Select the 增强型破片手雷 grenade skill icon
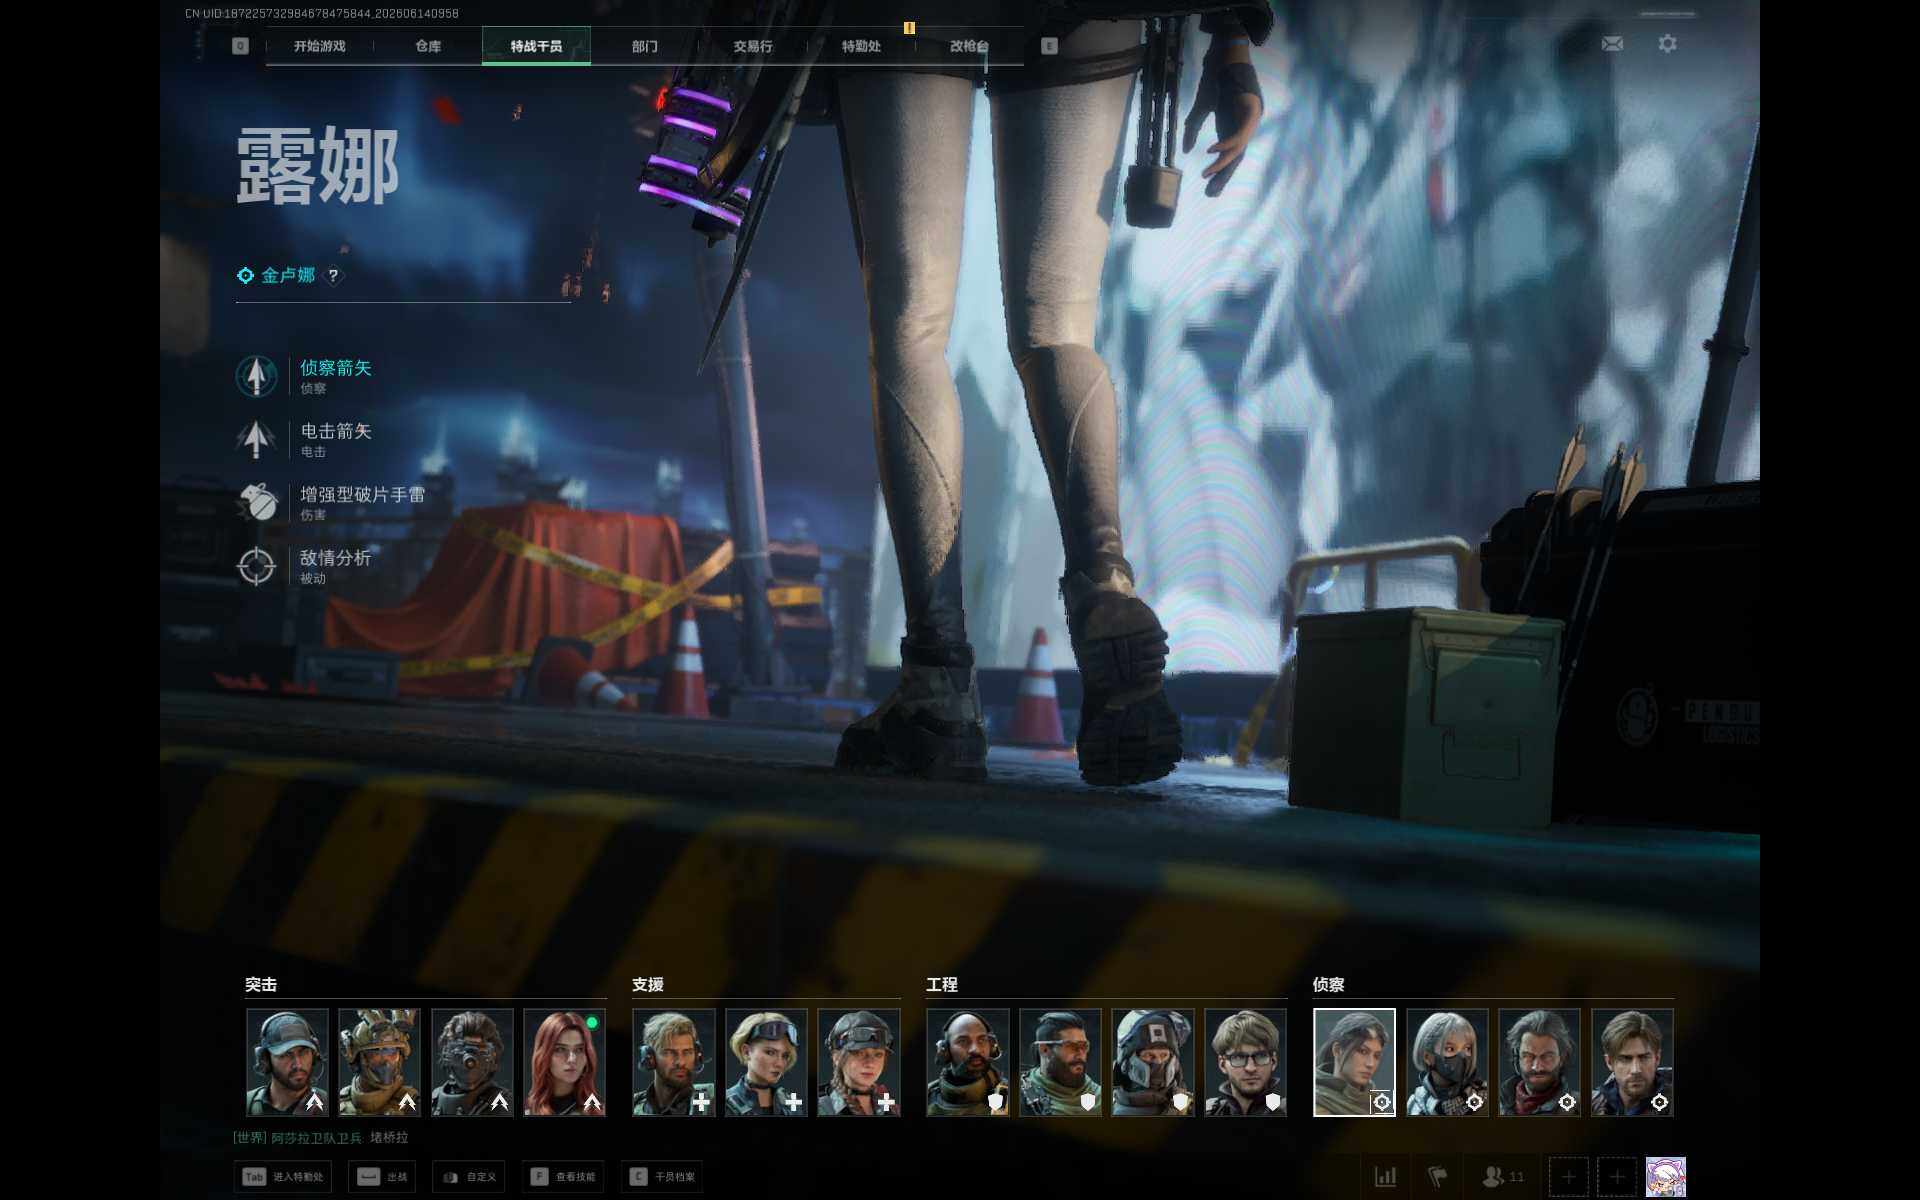This screenshot has width=1920, height=1200. [256, 502]
